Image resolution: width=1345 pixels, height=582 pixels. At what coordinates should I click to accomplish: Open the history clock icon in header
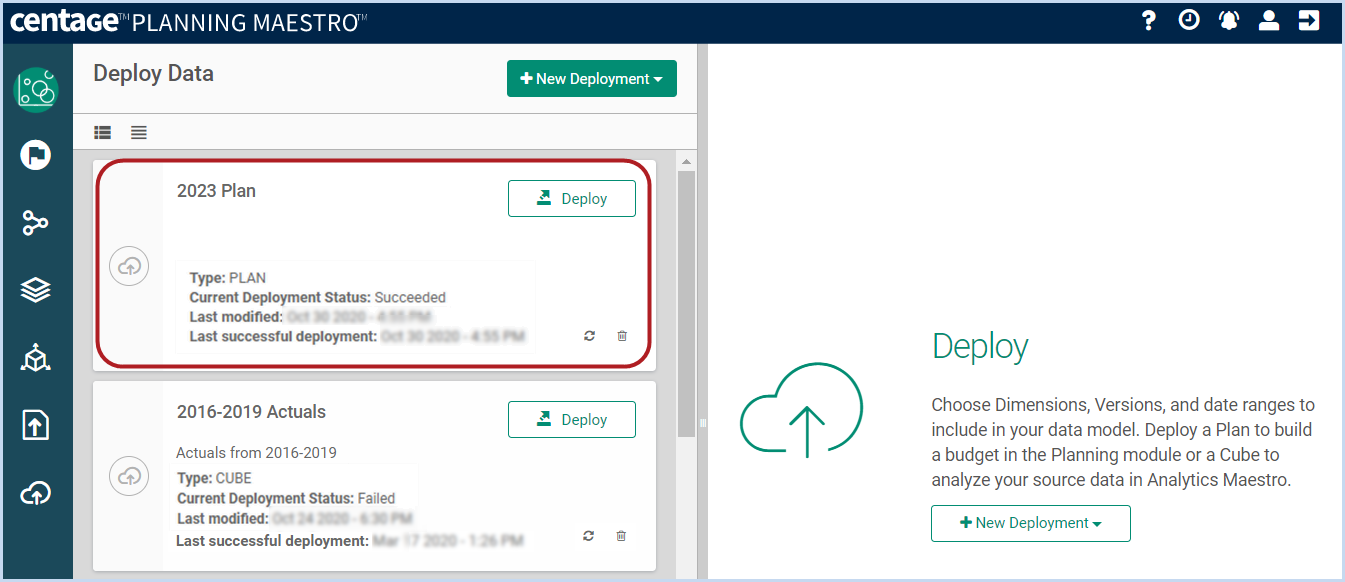pyautogui.click(x=1188, y=20)
